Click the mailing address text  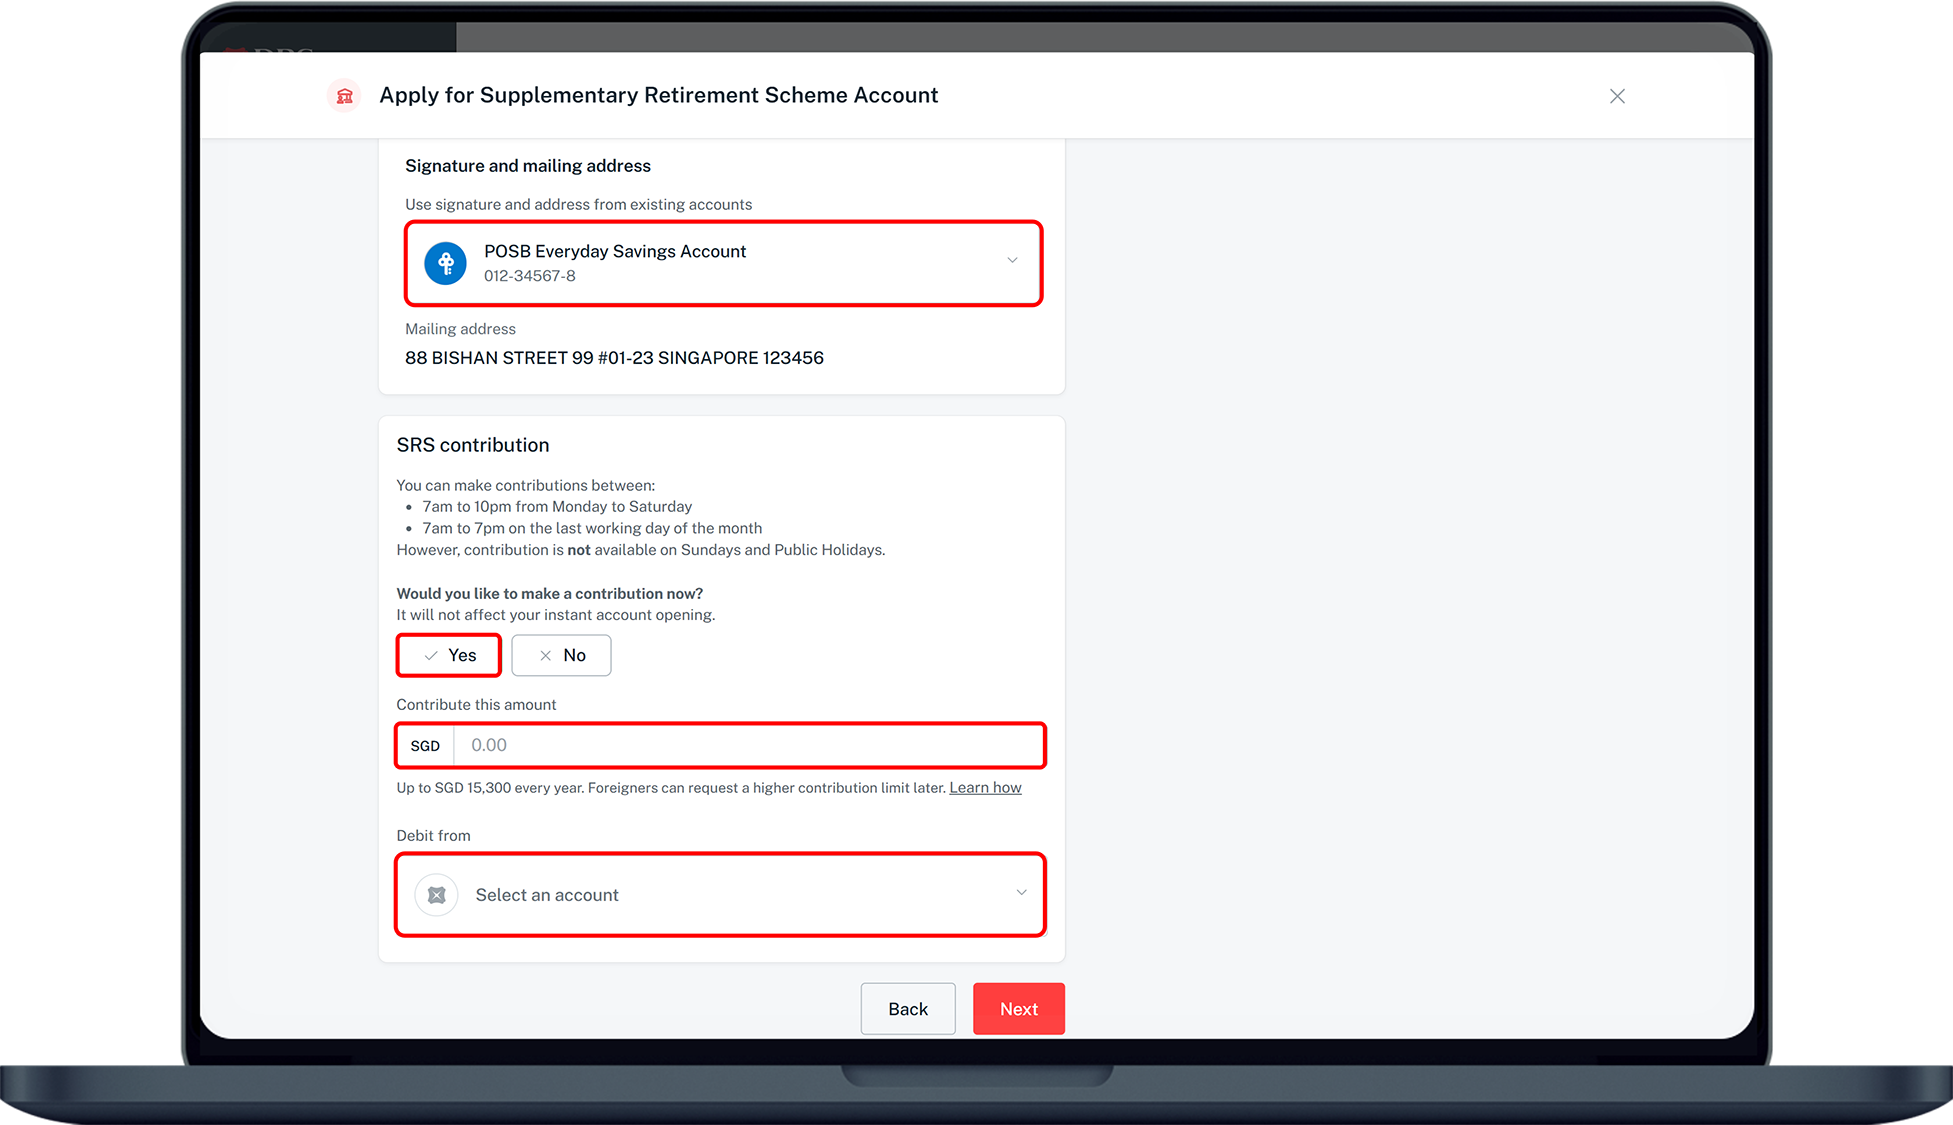614,358
